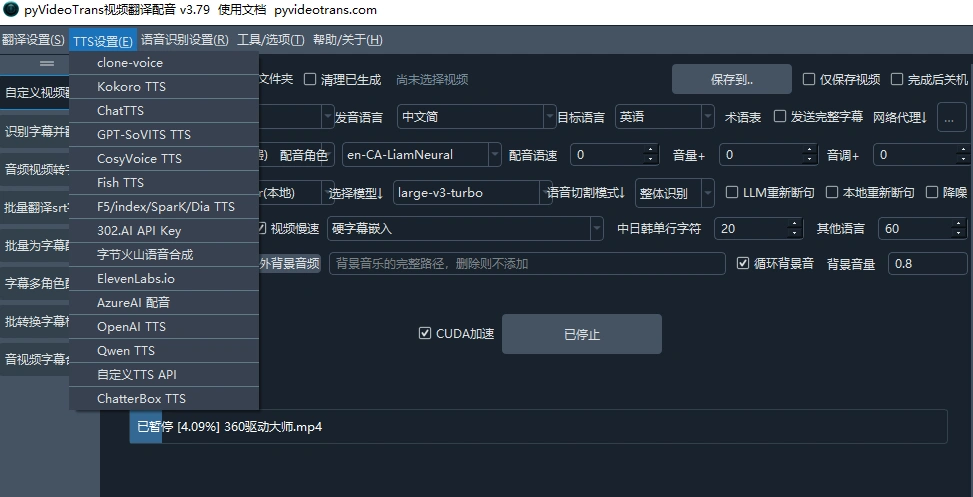Click the '...' network proxy button
973x497 pixels.
coord(951,116)
